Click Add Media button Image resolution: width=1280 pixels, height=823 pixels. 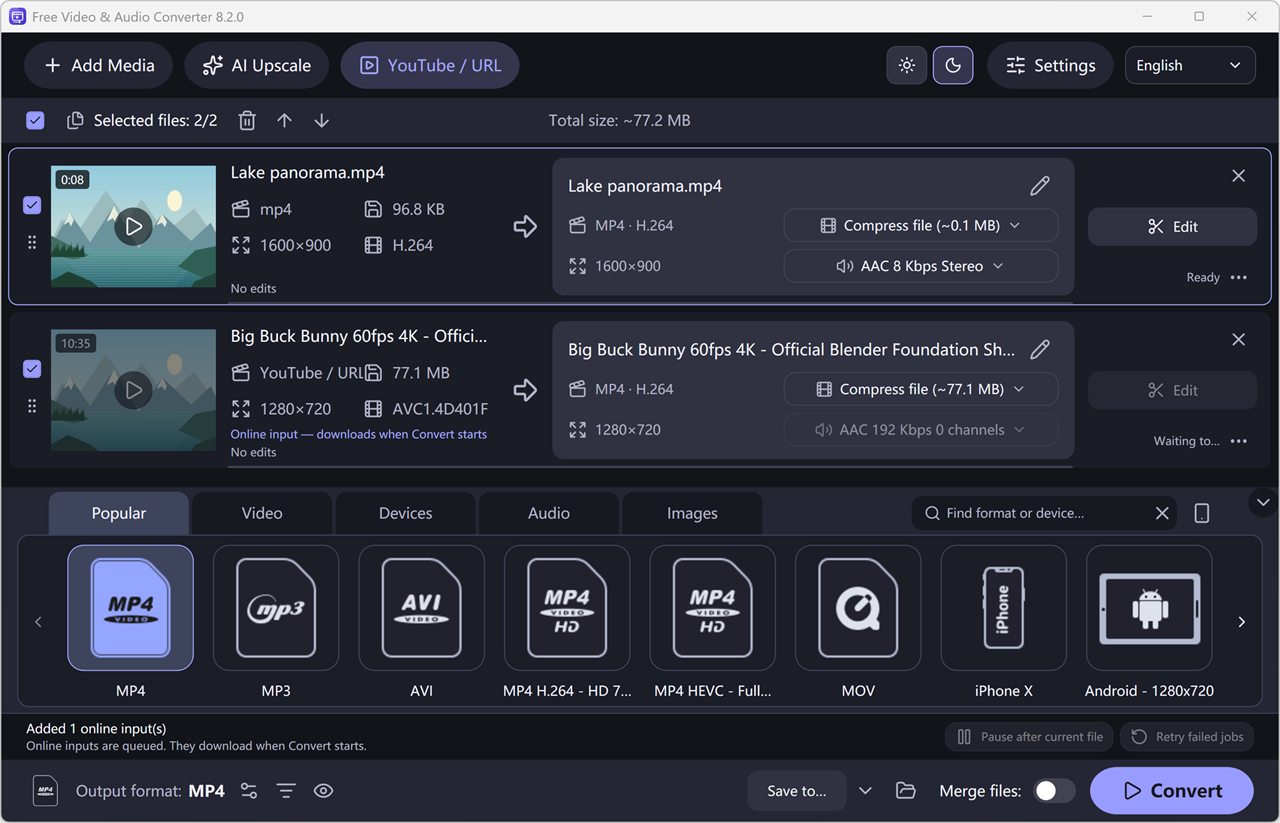pyautogui.click(x=98, y=65)
